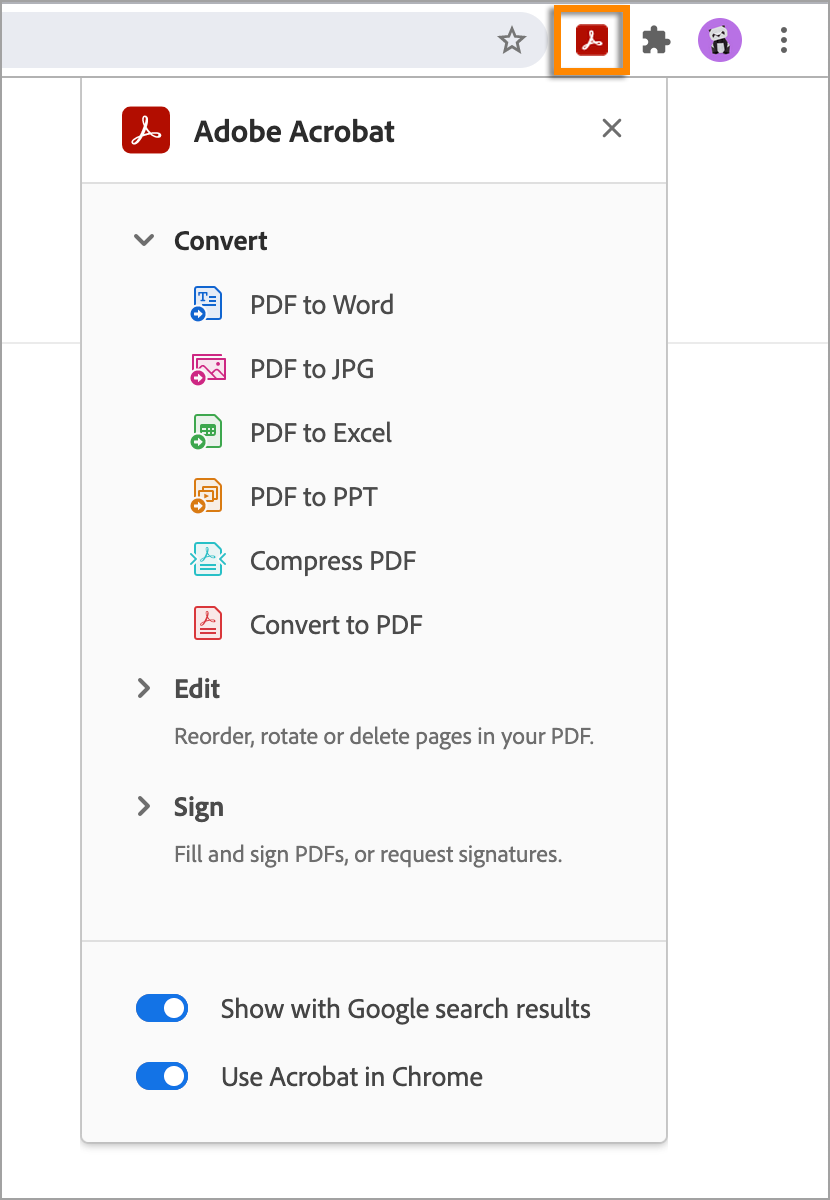The height and width of the screenshot is (1200, 830).
Task: Click the PDF to PPT icon
Action: [x=206, y=496]
